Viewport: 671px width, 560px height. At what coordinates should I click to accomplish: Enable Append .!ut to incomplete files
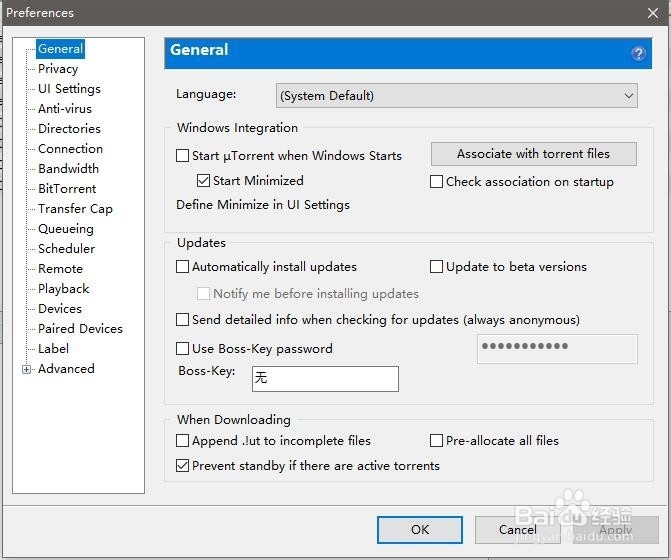(x=183, y=440)
